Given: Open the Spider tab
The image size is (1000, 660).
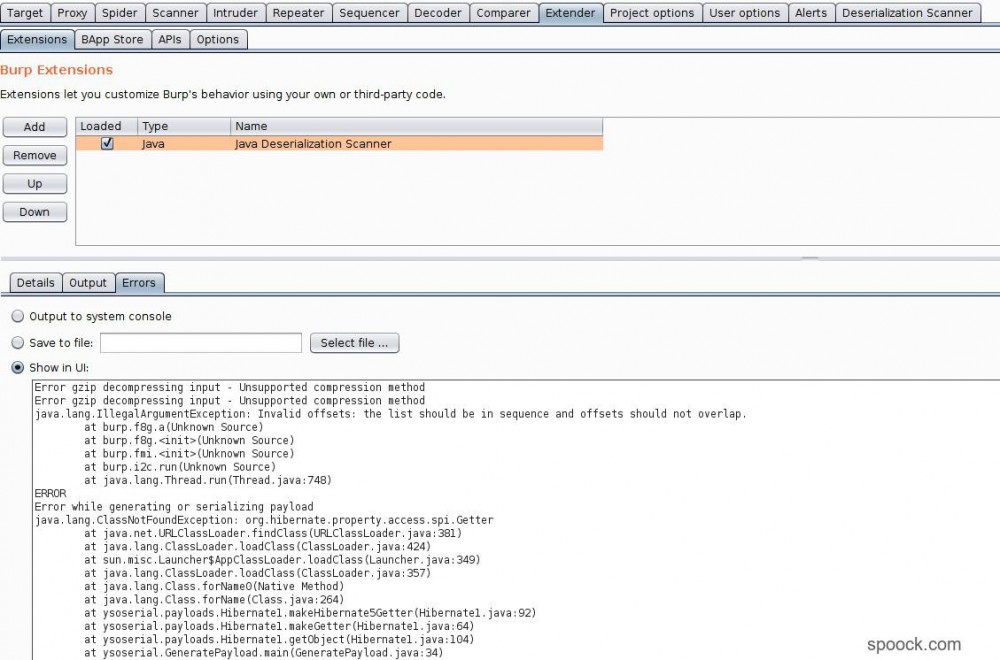Looking at the screenshot, I should [x=119, y=13].
